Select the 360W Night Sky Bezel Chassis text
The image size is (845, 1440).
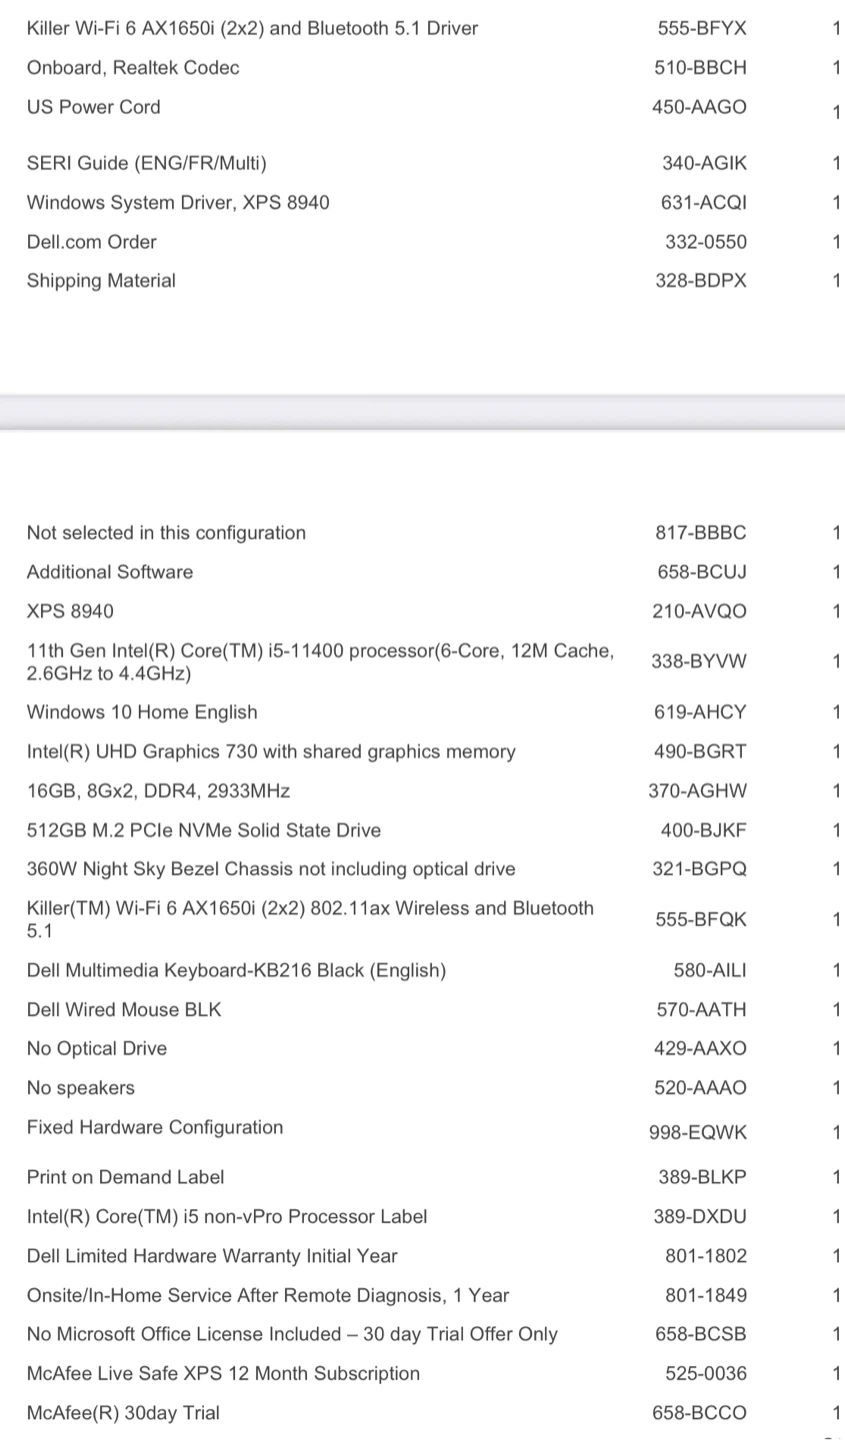point(271,869)
